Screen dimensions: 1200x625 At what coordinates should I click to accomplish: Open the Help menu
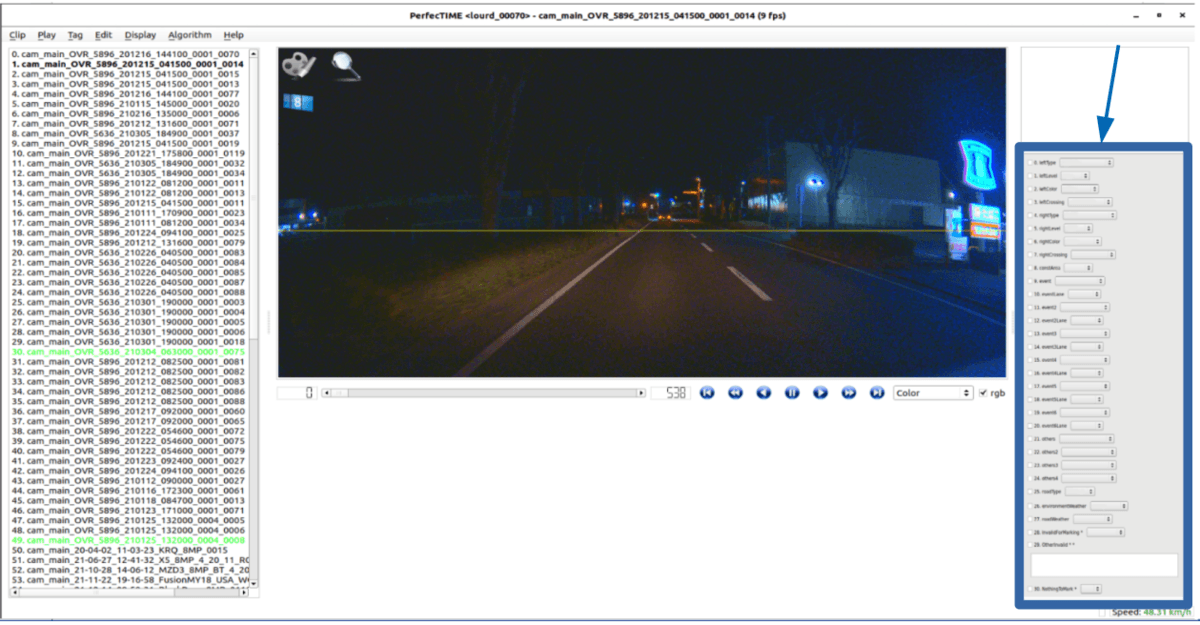click(233, 35)
